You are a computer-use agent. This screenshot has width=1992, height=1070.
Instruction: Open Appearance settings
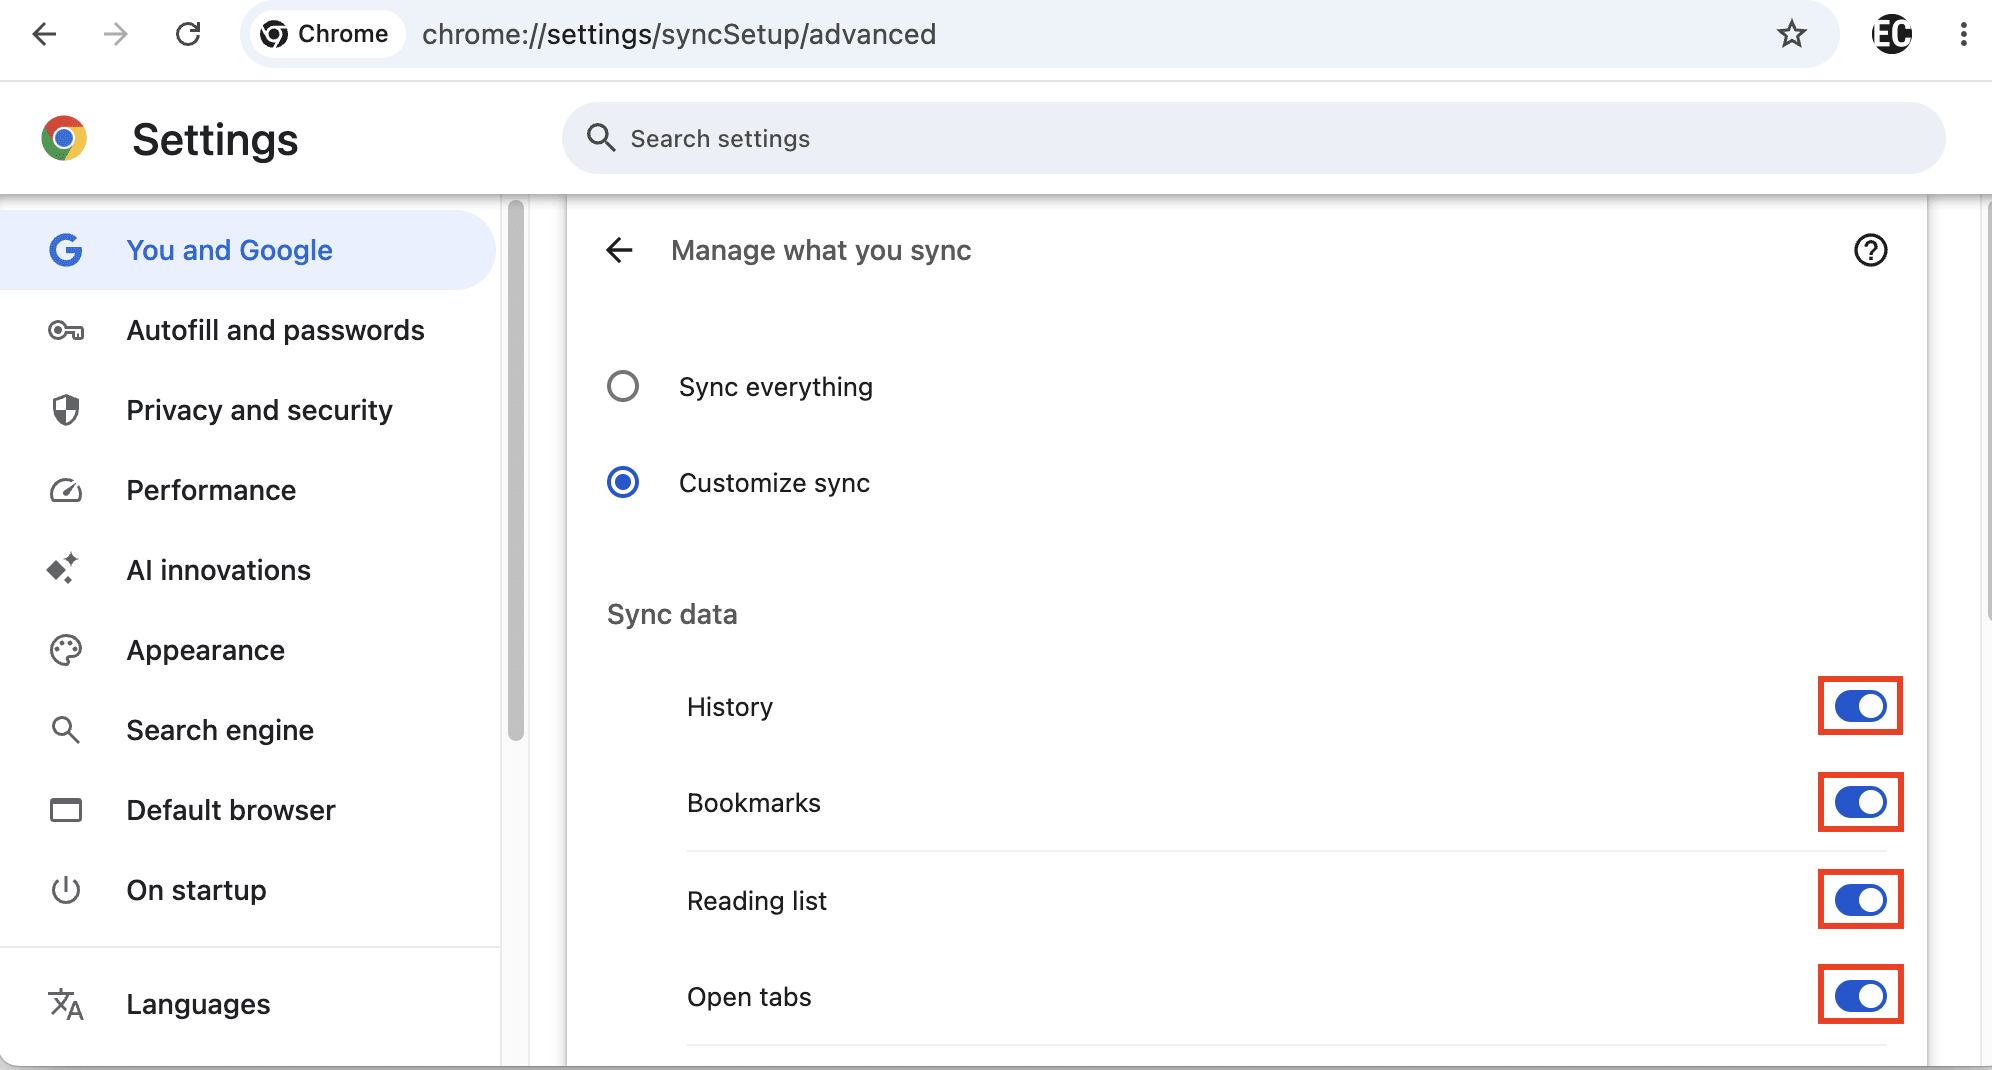(248, 650)
